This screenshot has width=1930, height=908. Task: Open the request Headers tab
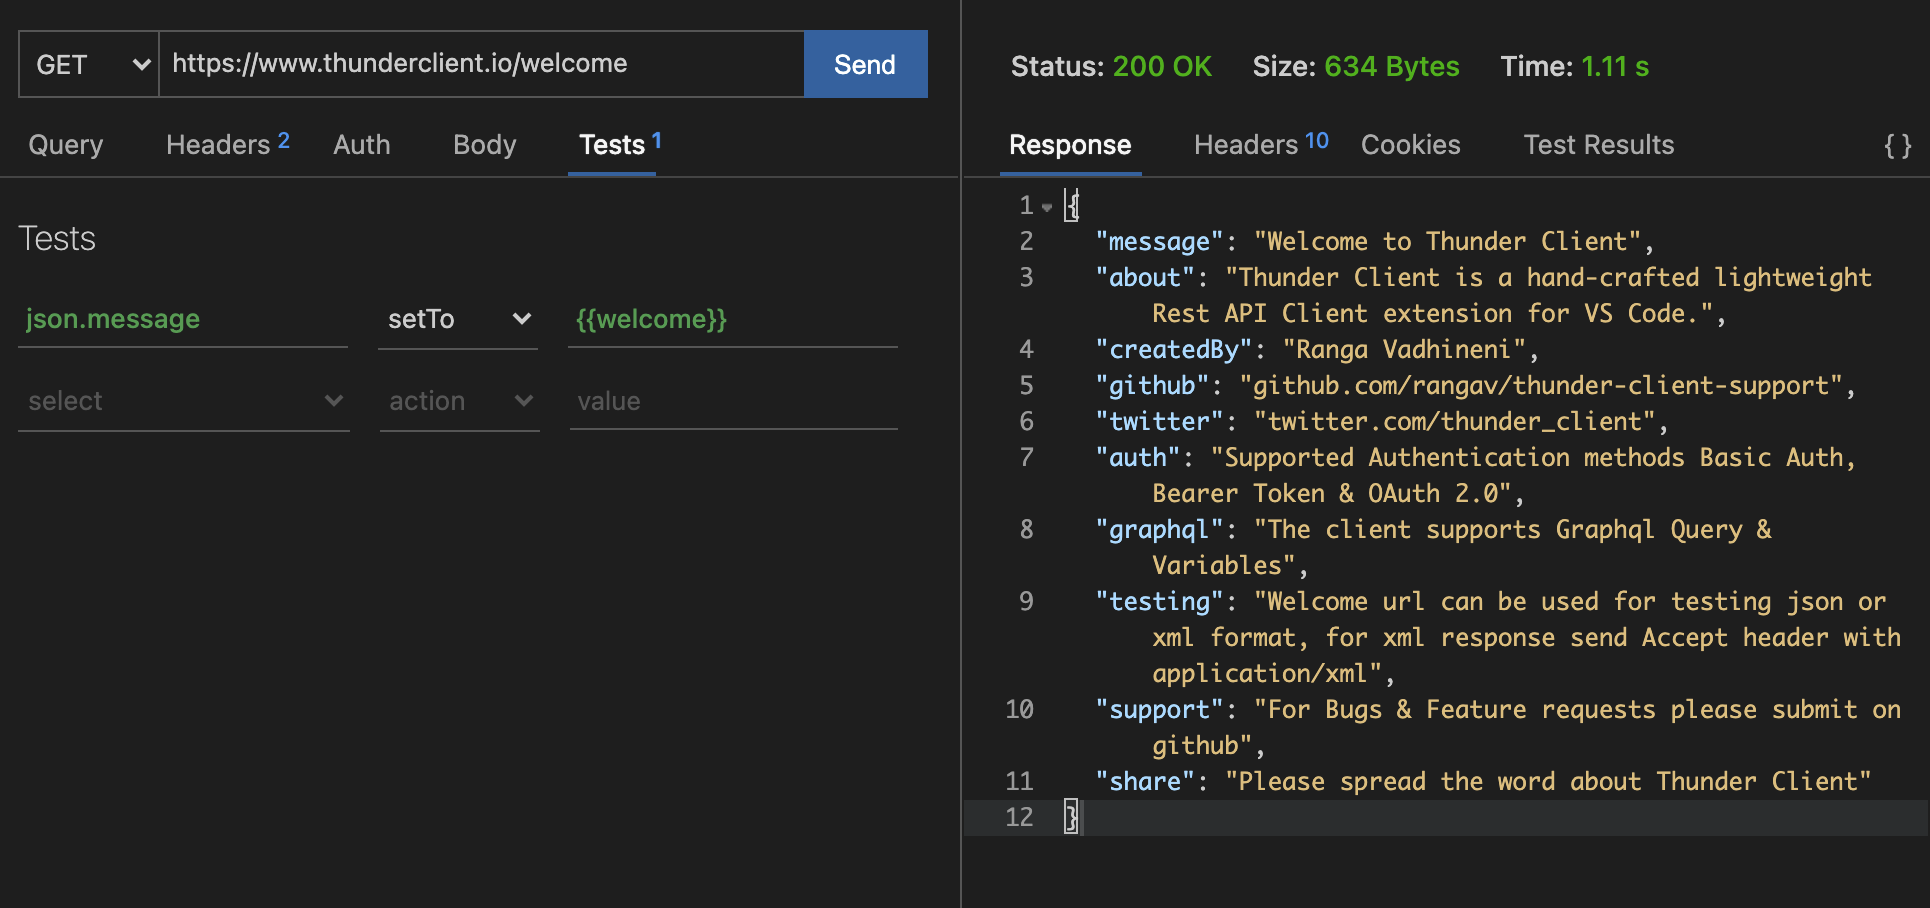click(x=219, y=145)
